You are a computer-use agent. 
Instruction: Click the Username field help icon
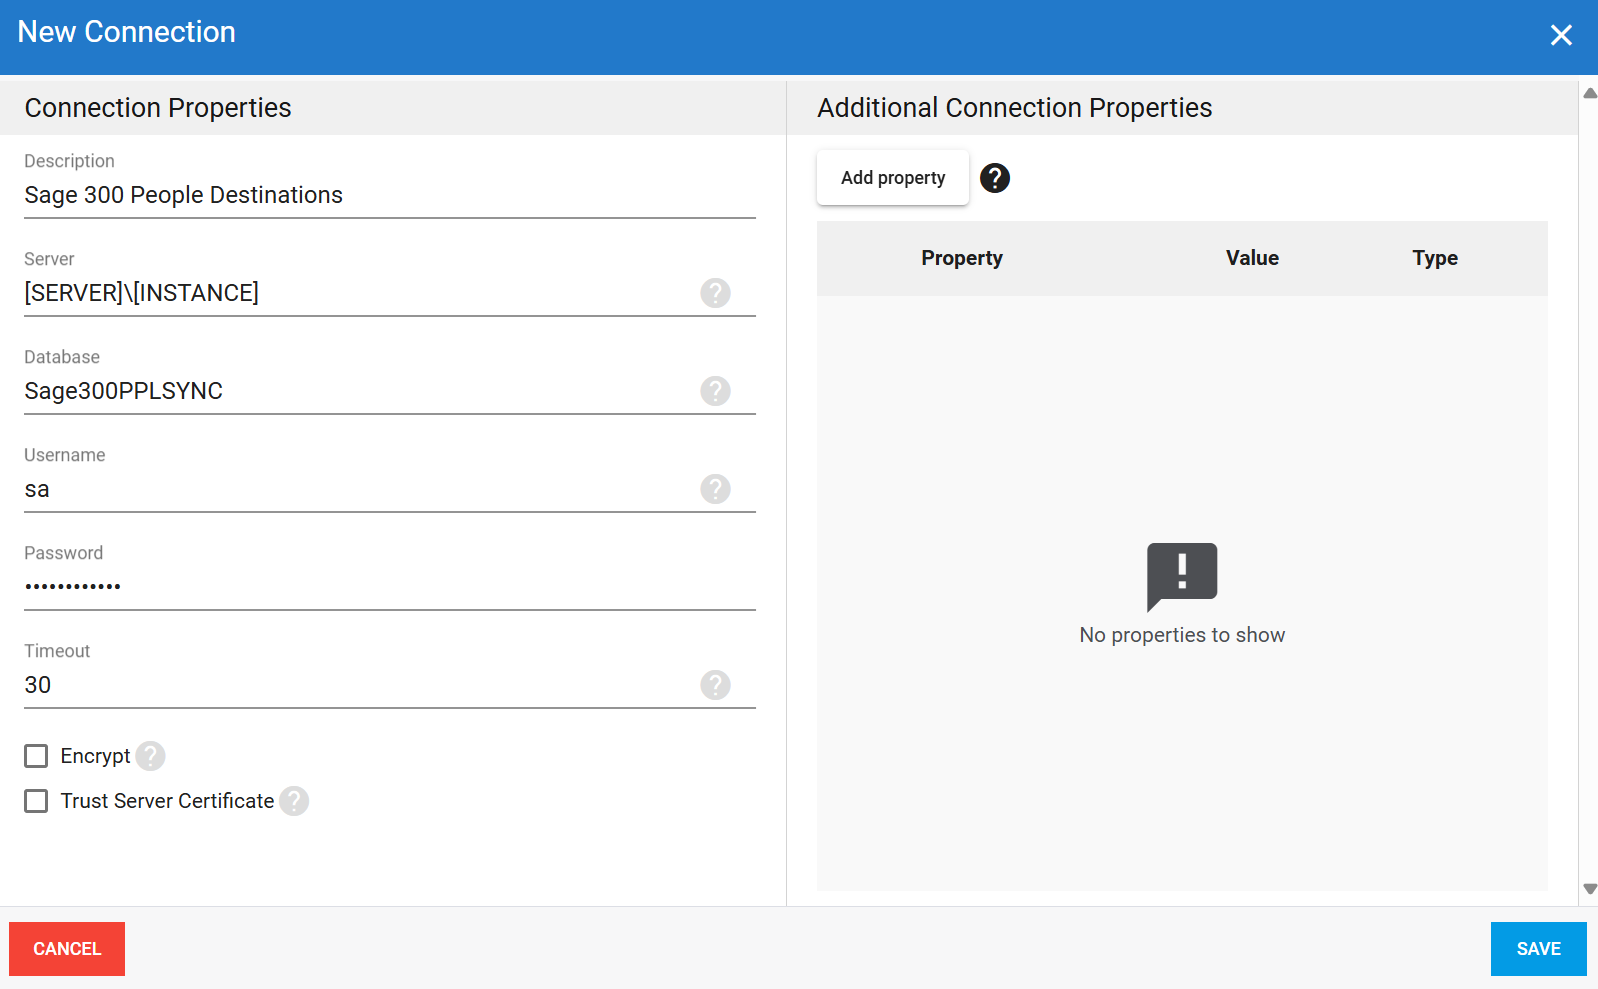(x=715, y=489)
